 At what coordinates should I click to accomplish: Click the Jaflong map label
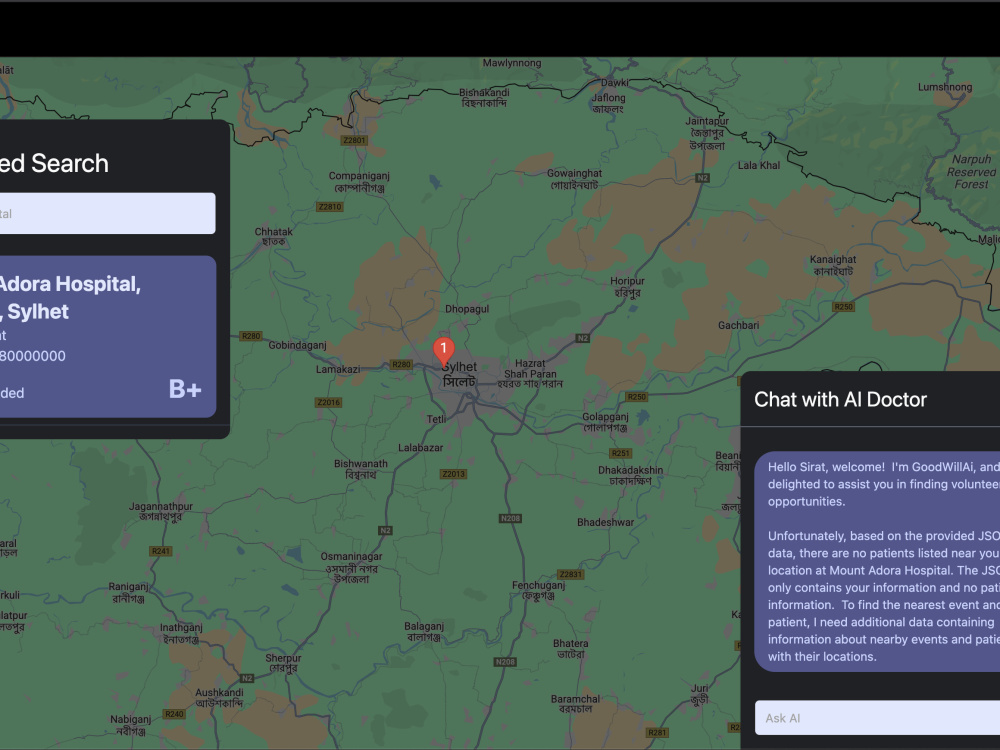click(x=608, y=103)
